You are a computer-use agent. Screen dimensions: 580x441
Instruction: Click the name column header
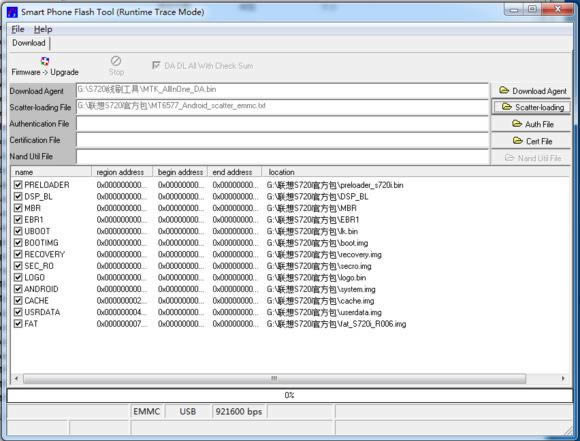pos(51,172)
